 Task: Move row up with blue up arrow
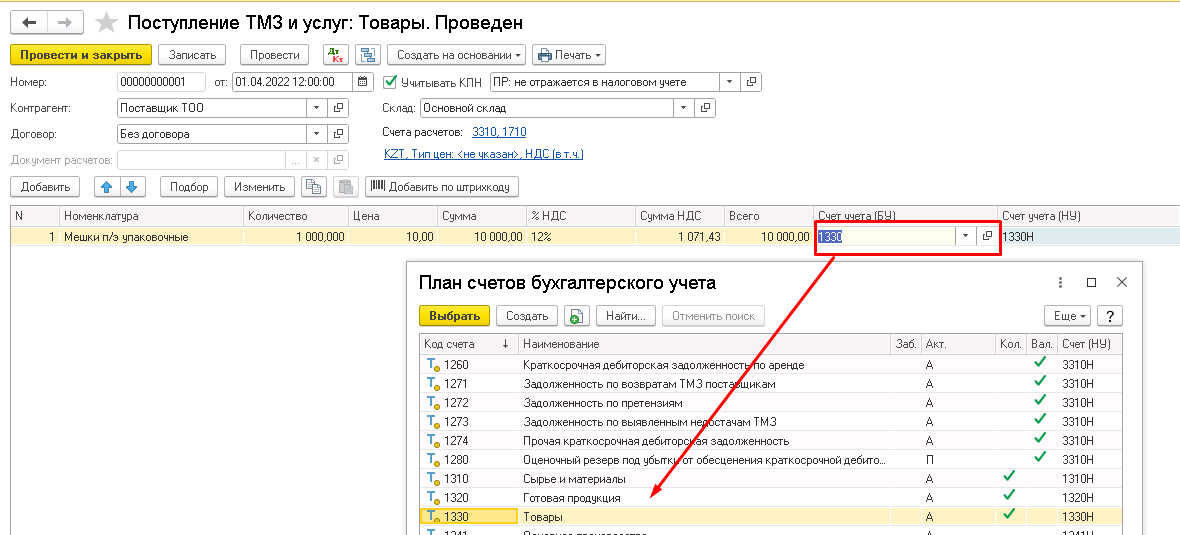[x=106, y=187]
